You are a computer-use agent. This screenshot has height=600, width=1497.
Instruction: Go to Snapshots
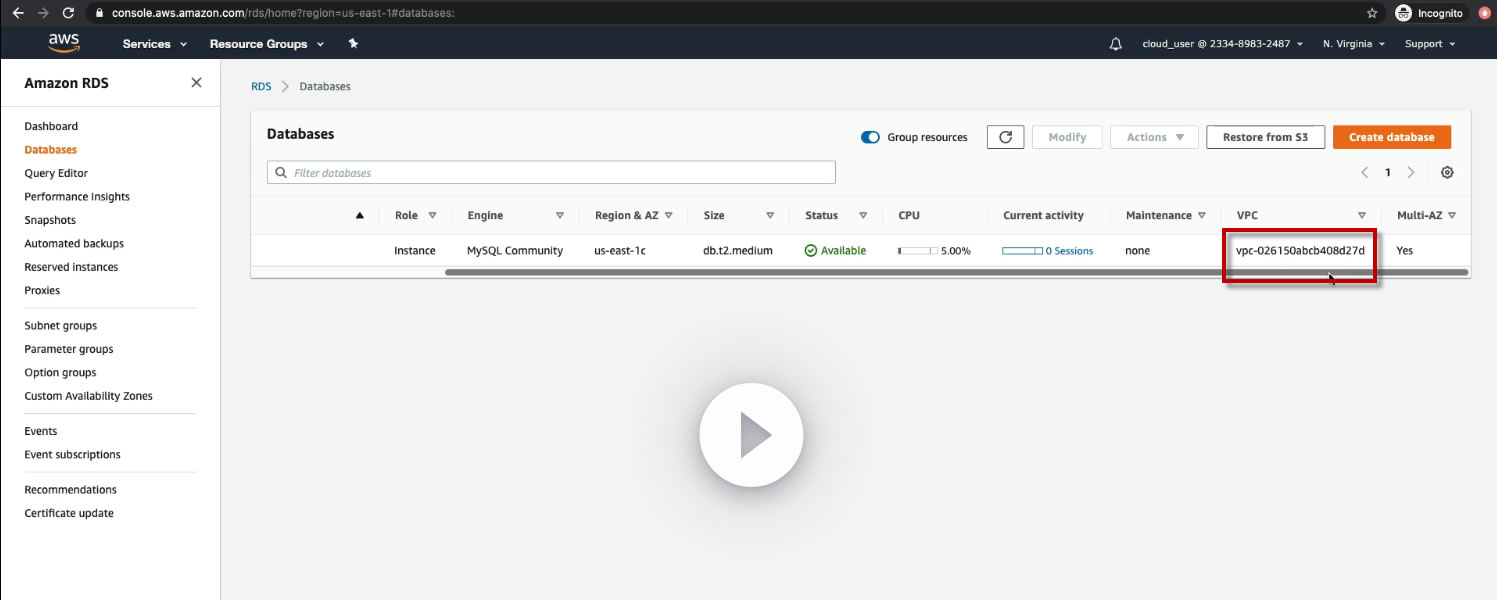coord(50,220)
